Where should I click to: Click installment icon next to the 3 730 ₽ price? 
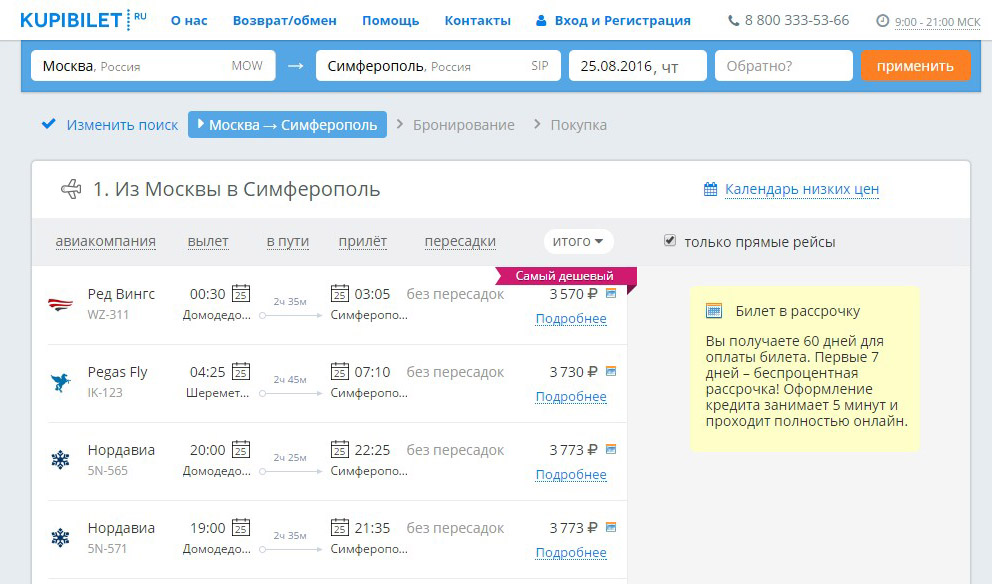coord(611,371)
